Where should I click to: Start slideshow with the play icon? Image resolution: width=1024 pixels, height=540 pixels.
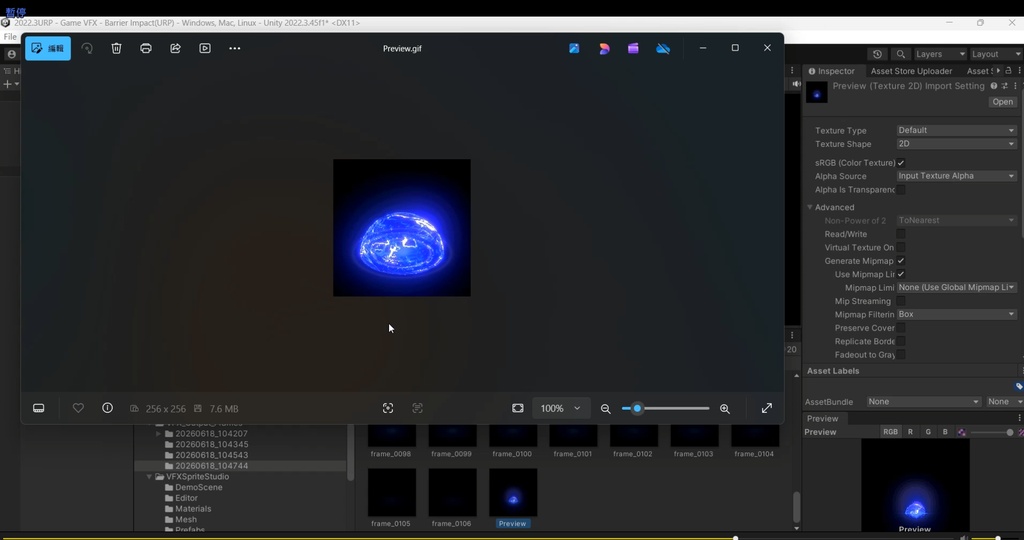pos(205,48)
